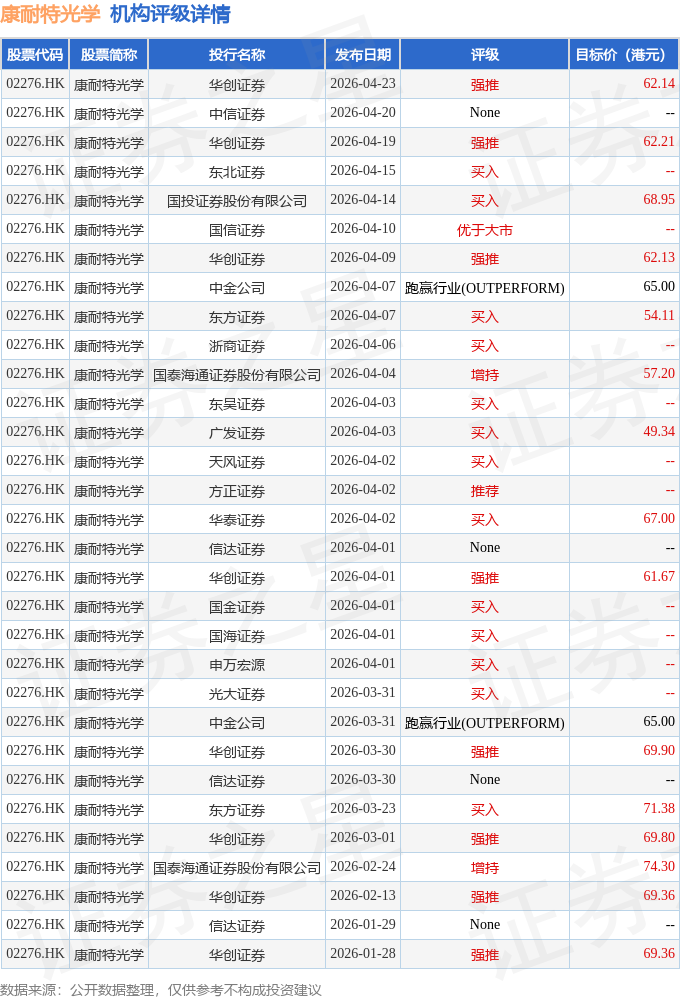Select the date cell 2026-04-20
680x999 pixels.
click(x=363, y=113)
